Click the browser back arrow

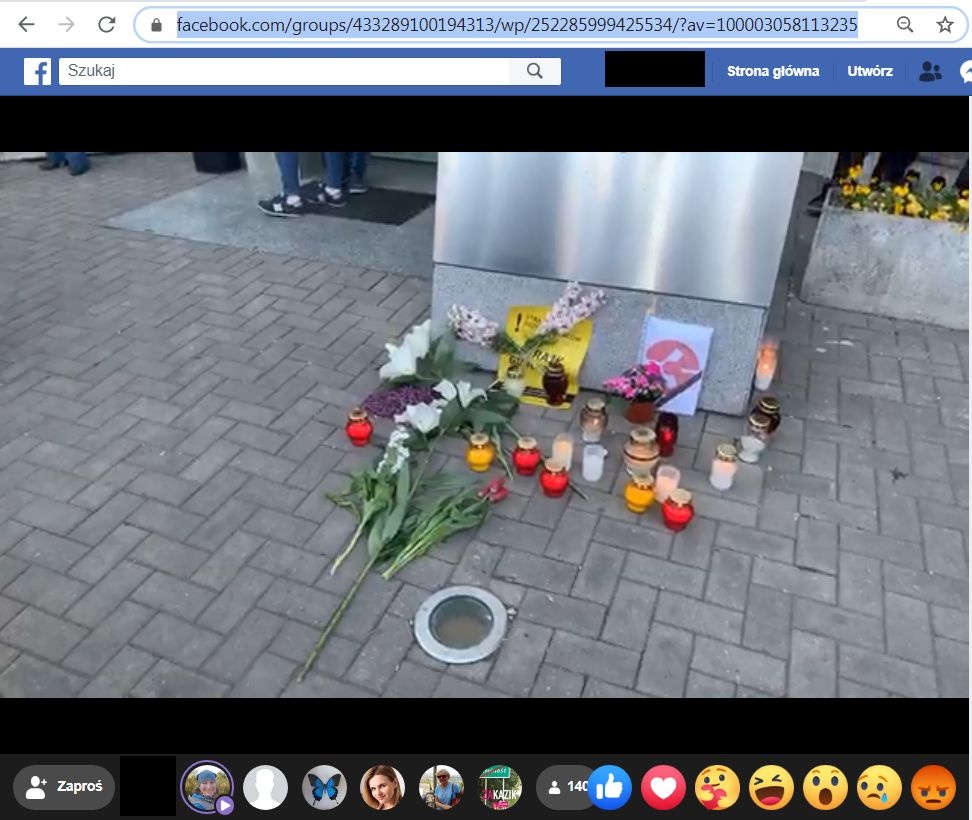tap(27, 25)
